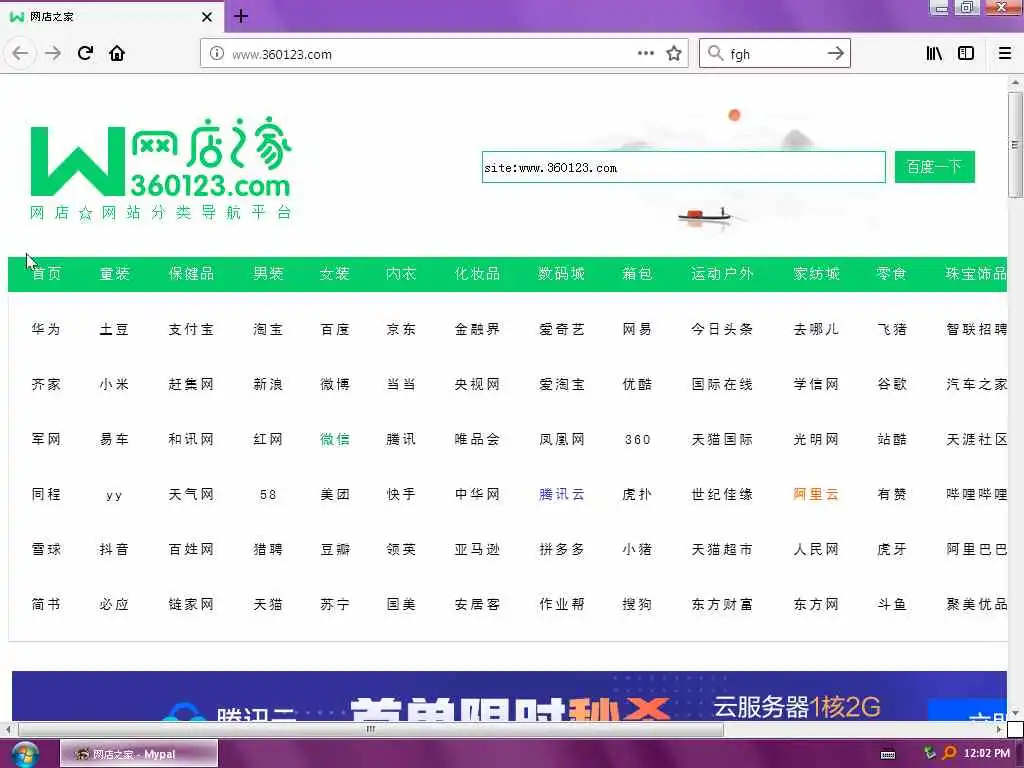Select the 网店之家 browser tab

(x=111, y=17)
